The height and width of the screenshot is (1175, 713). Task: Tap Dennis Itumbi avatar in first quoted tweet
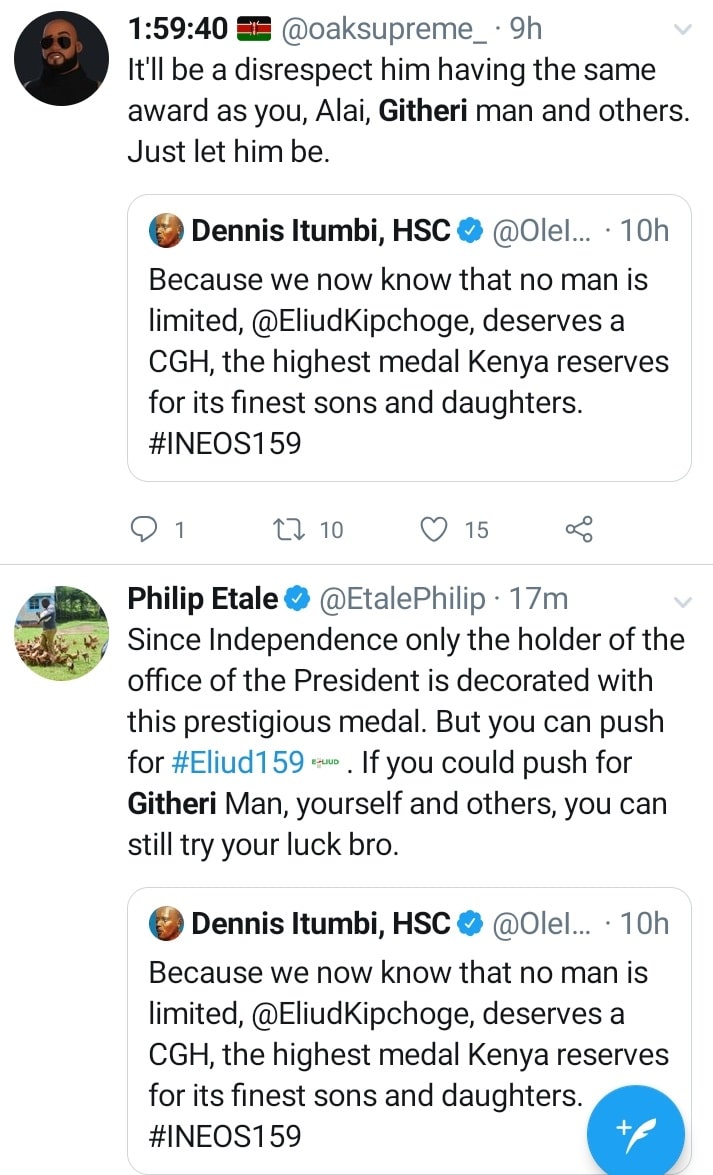(166, 231)
